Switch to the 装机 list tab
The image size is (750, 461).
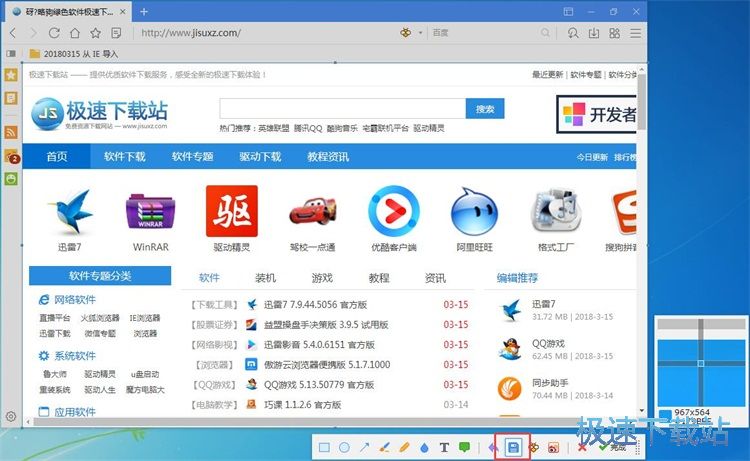point(265,278)
